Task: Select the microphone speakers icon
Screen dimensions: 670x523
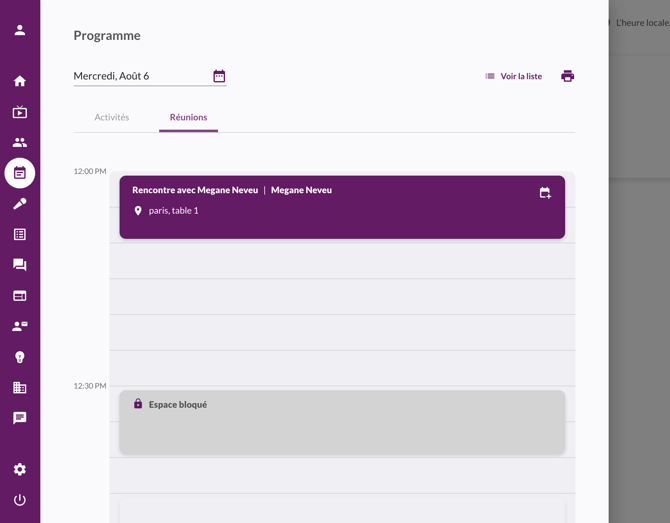Action: (20, 204)
